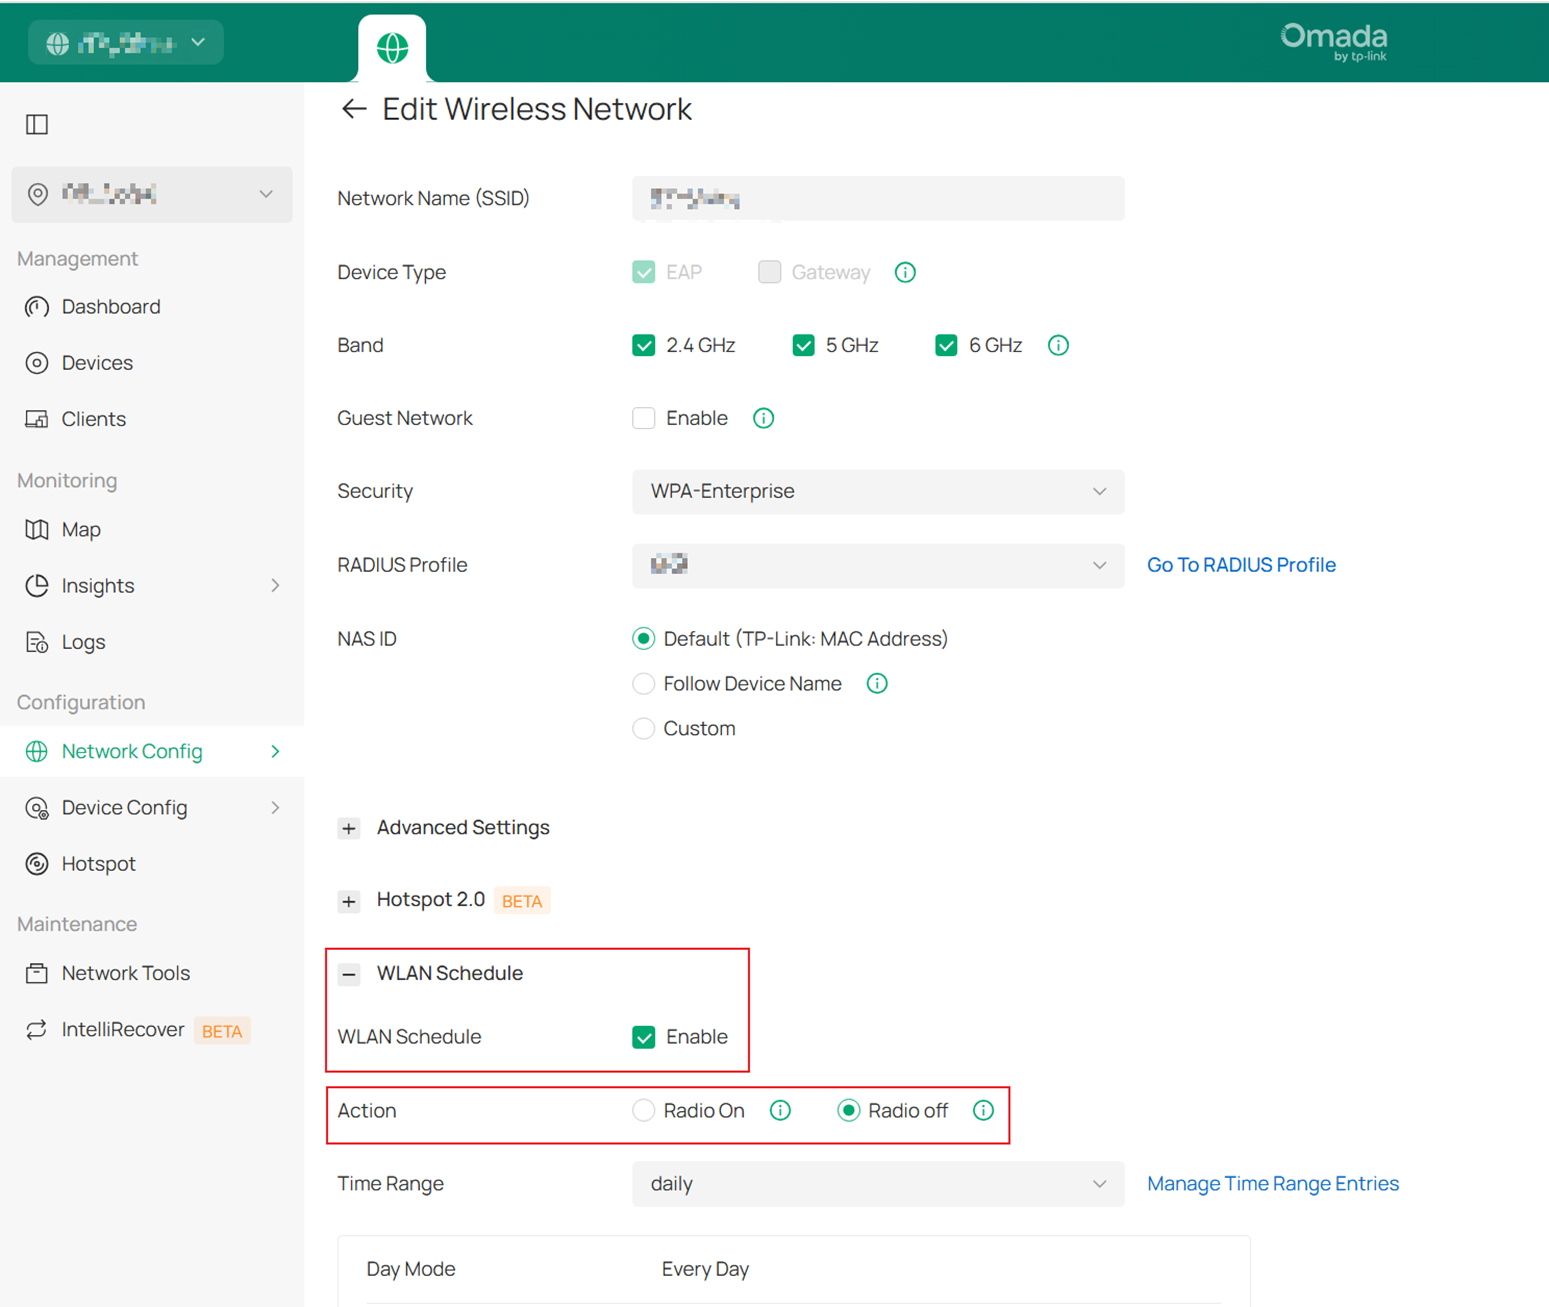Open the Dashboard page

tap(110, 306)
